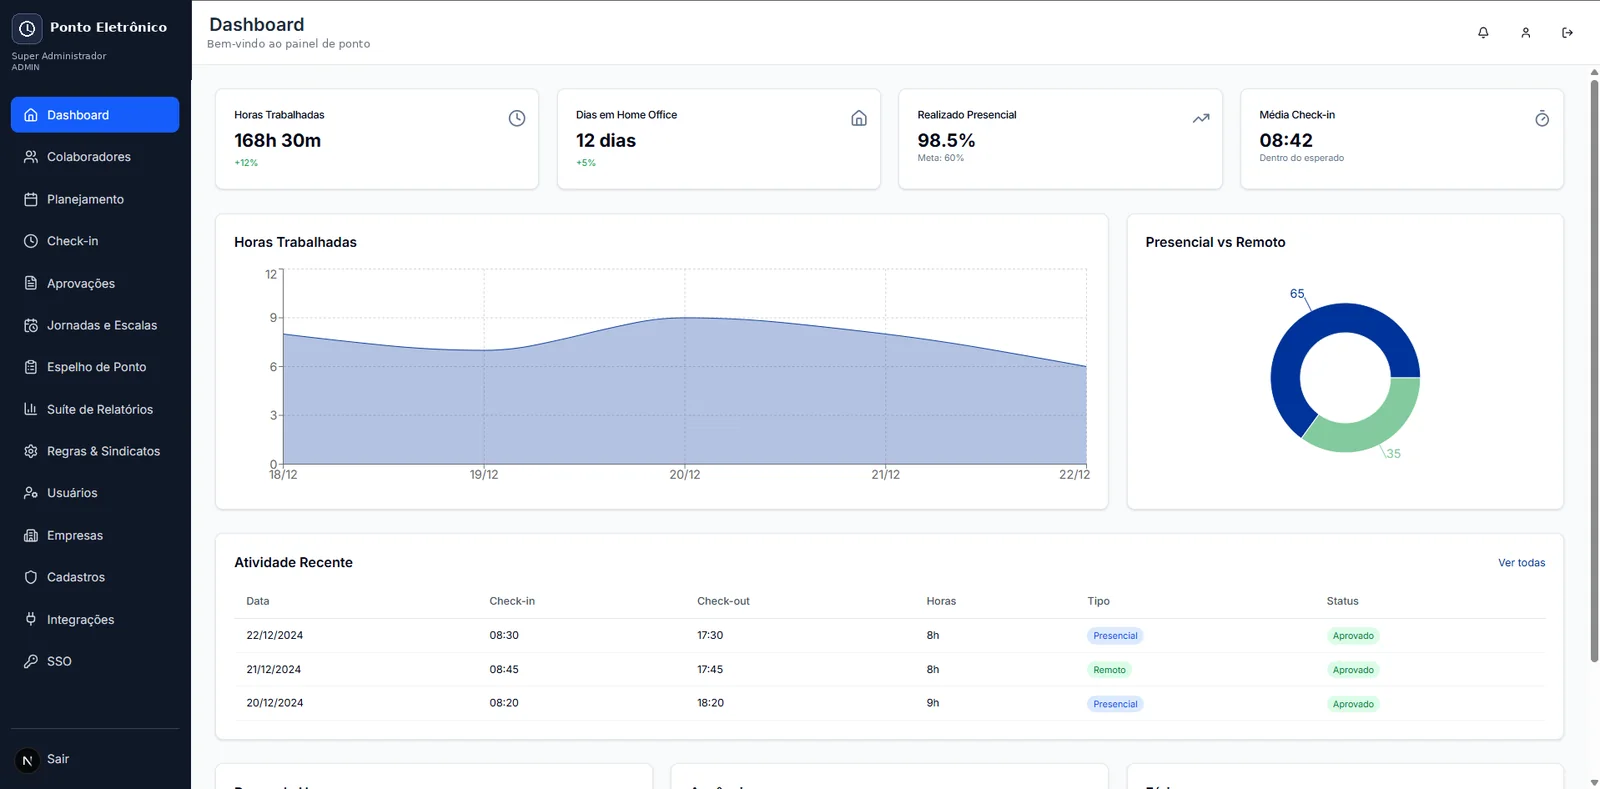Click the Cadastros shield icon
This screenshot has width=1600, height=789.
(x=31, y=577)
